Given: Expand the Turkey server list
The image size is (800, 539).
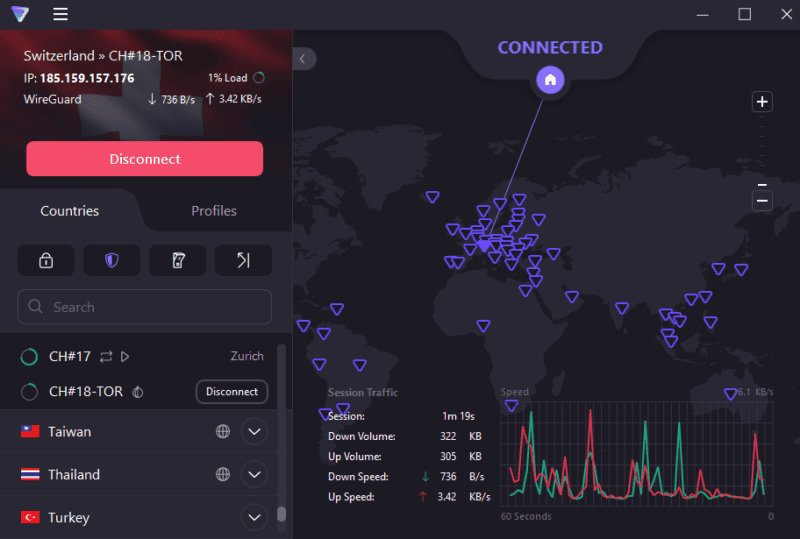Looking at the screenshot, I should (254, 517).
